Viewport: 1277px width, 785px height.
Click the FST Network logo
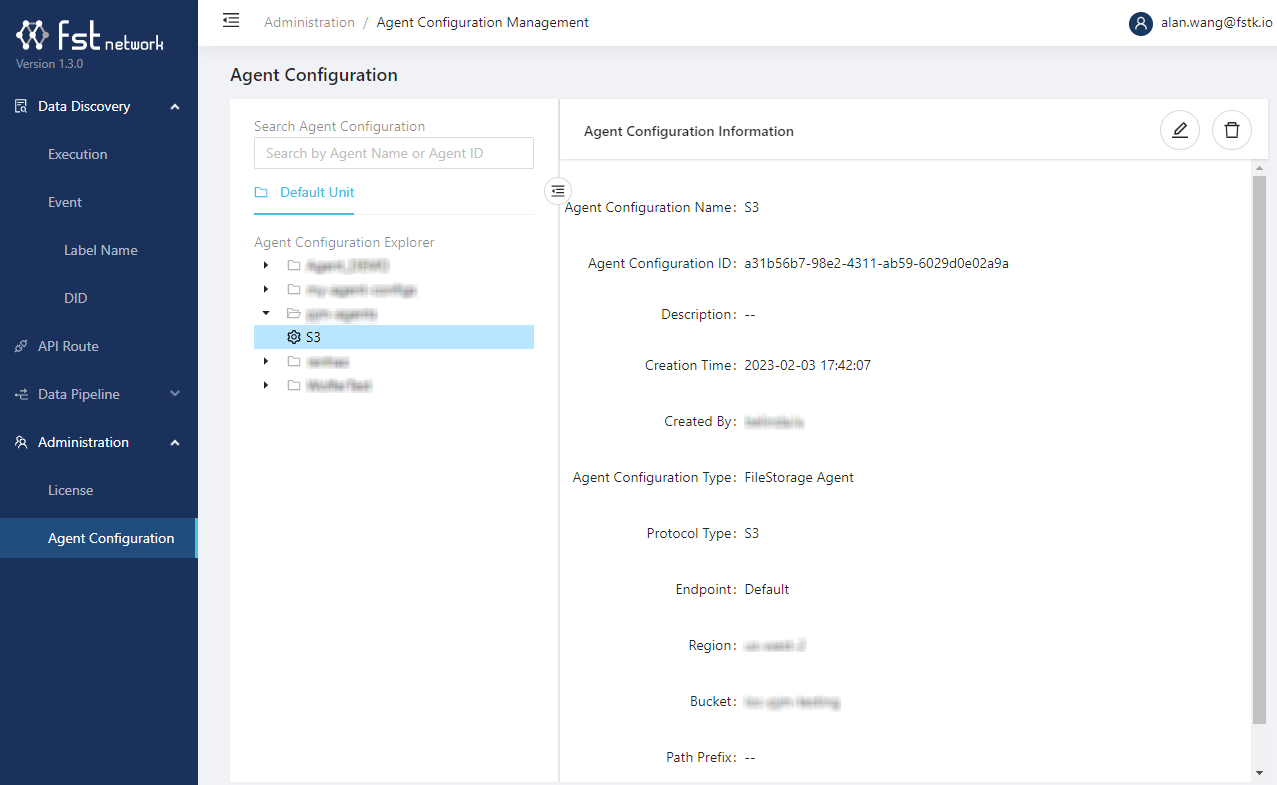click(x=89, y=38)
